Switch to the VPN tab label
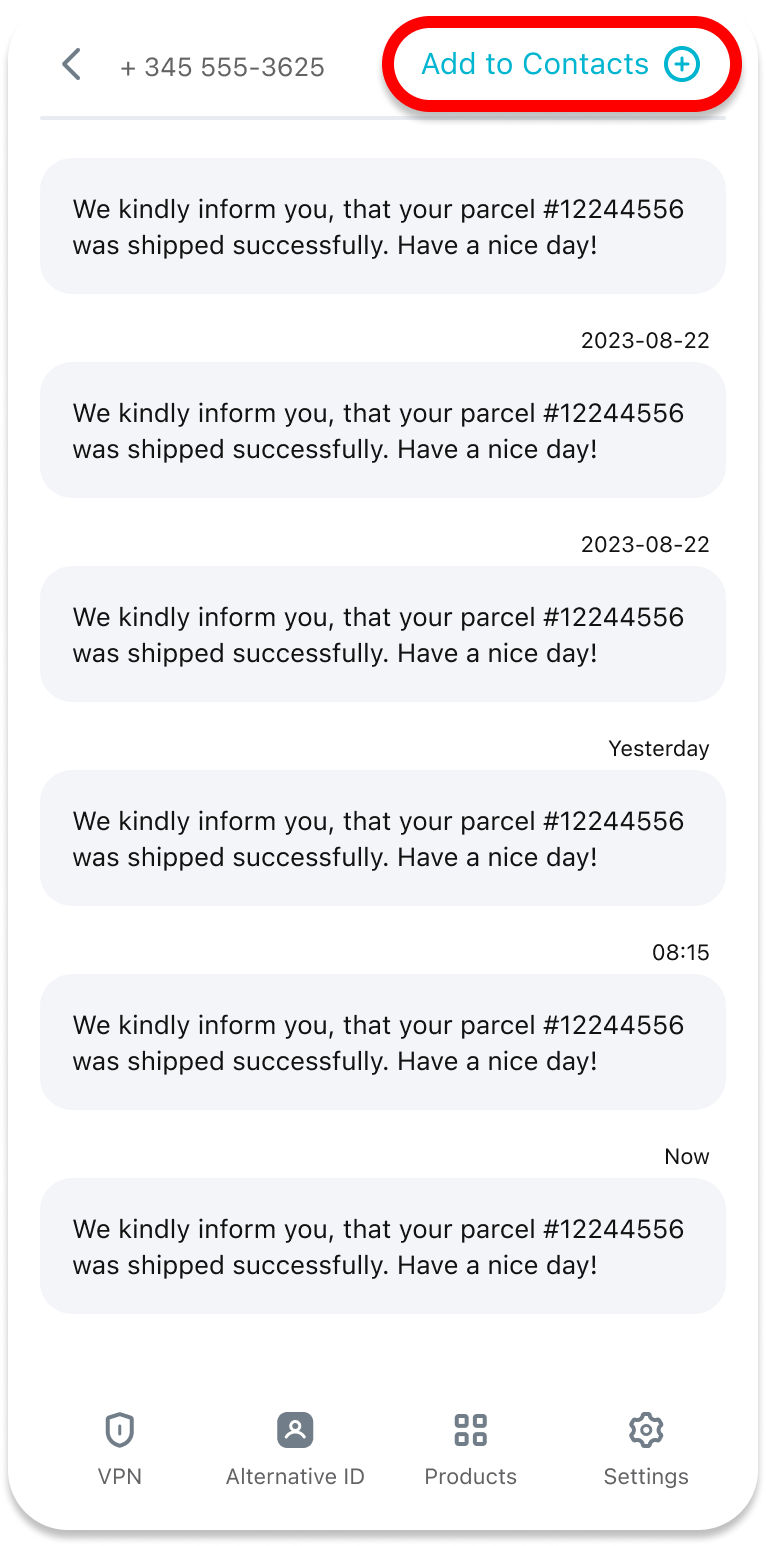The image size is (766, 1546). (x=120, y=1476)
